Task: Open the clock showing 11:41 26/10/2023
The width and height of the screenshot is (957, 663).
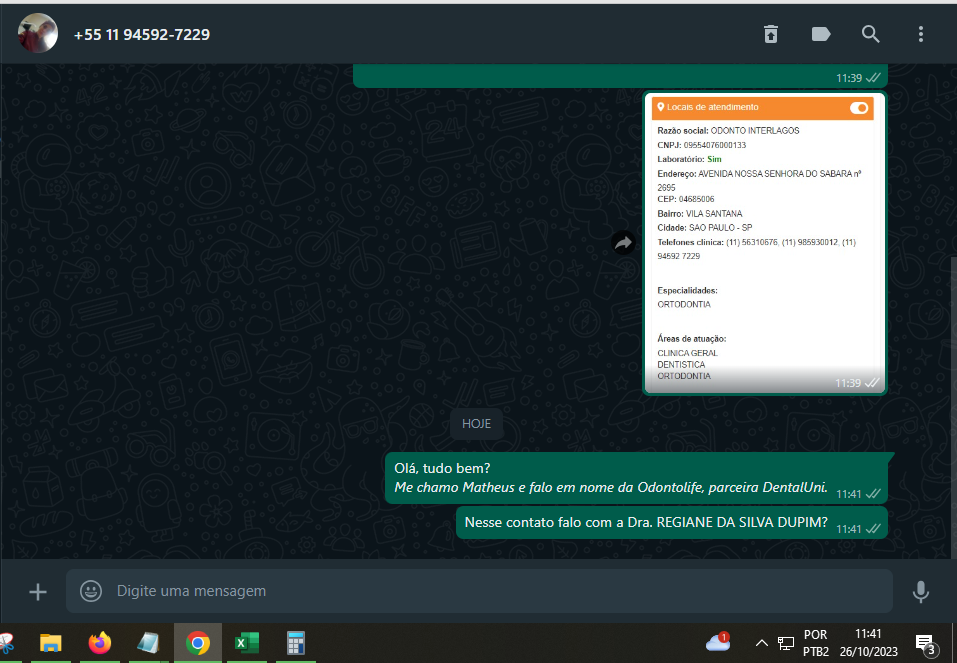Action: tap(869, 643)
